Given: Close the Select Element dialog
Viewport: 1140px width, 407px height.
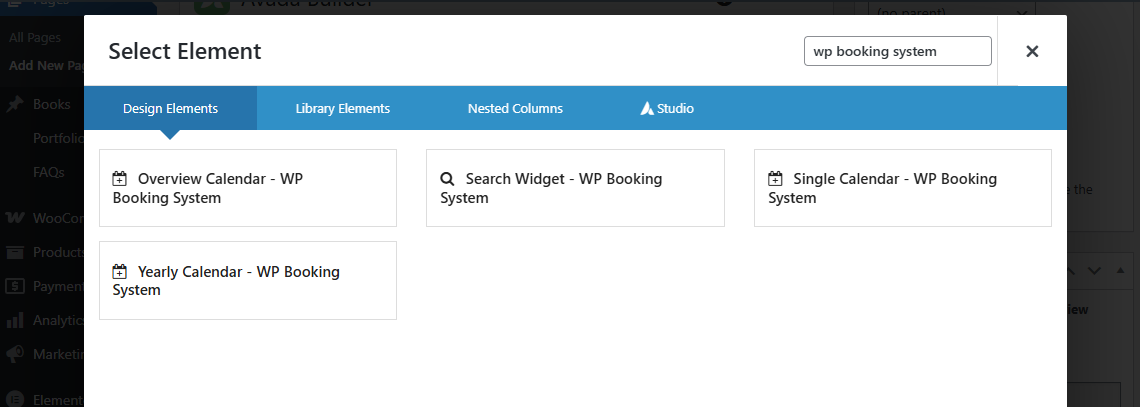Looking at the screenshot, I should coord(1032,51).
